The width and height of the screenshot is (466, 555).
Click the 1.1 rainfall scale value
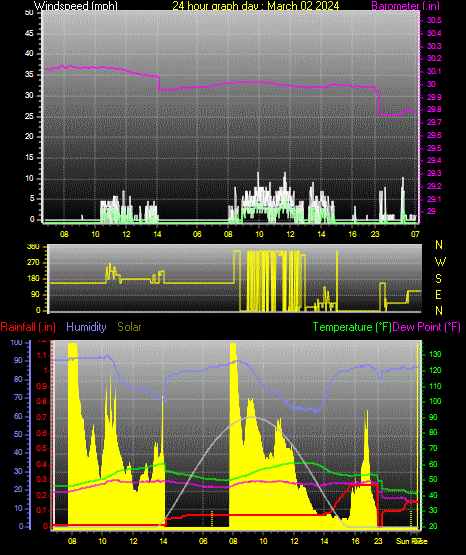point(41,355)
